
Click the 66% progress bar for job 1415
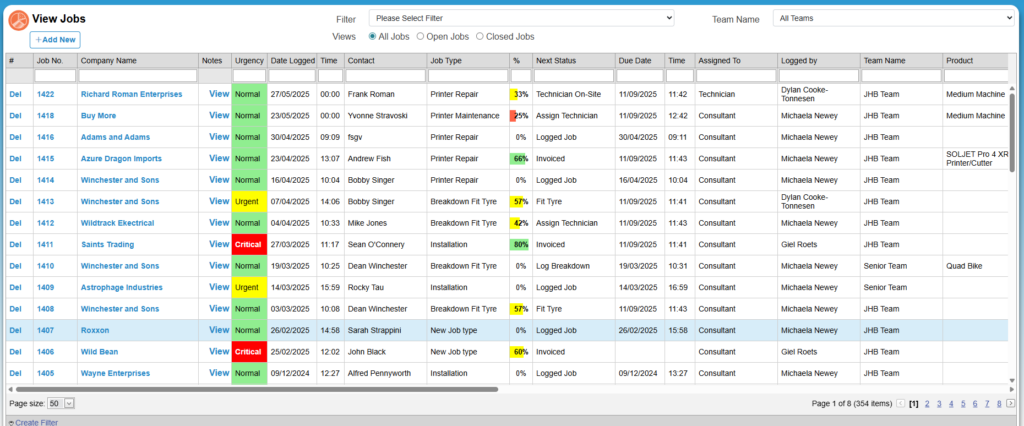tap(519, 159)
